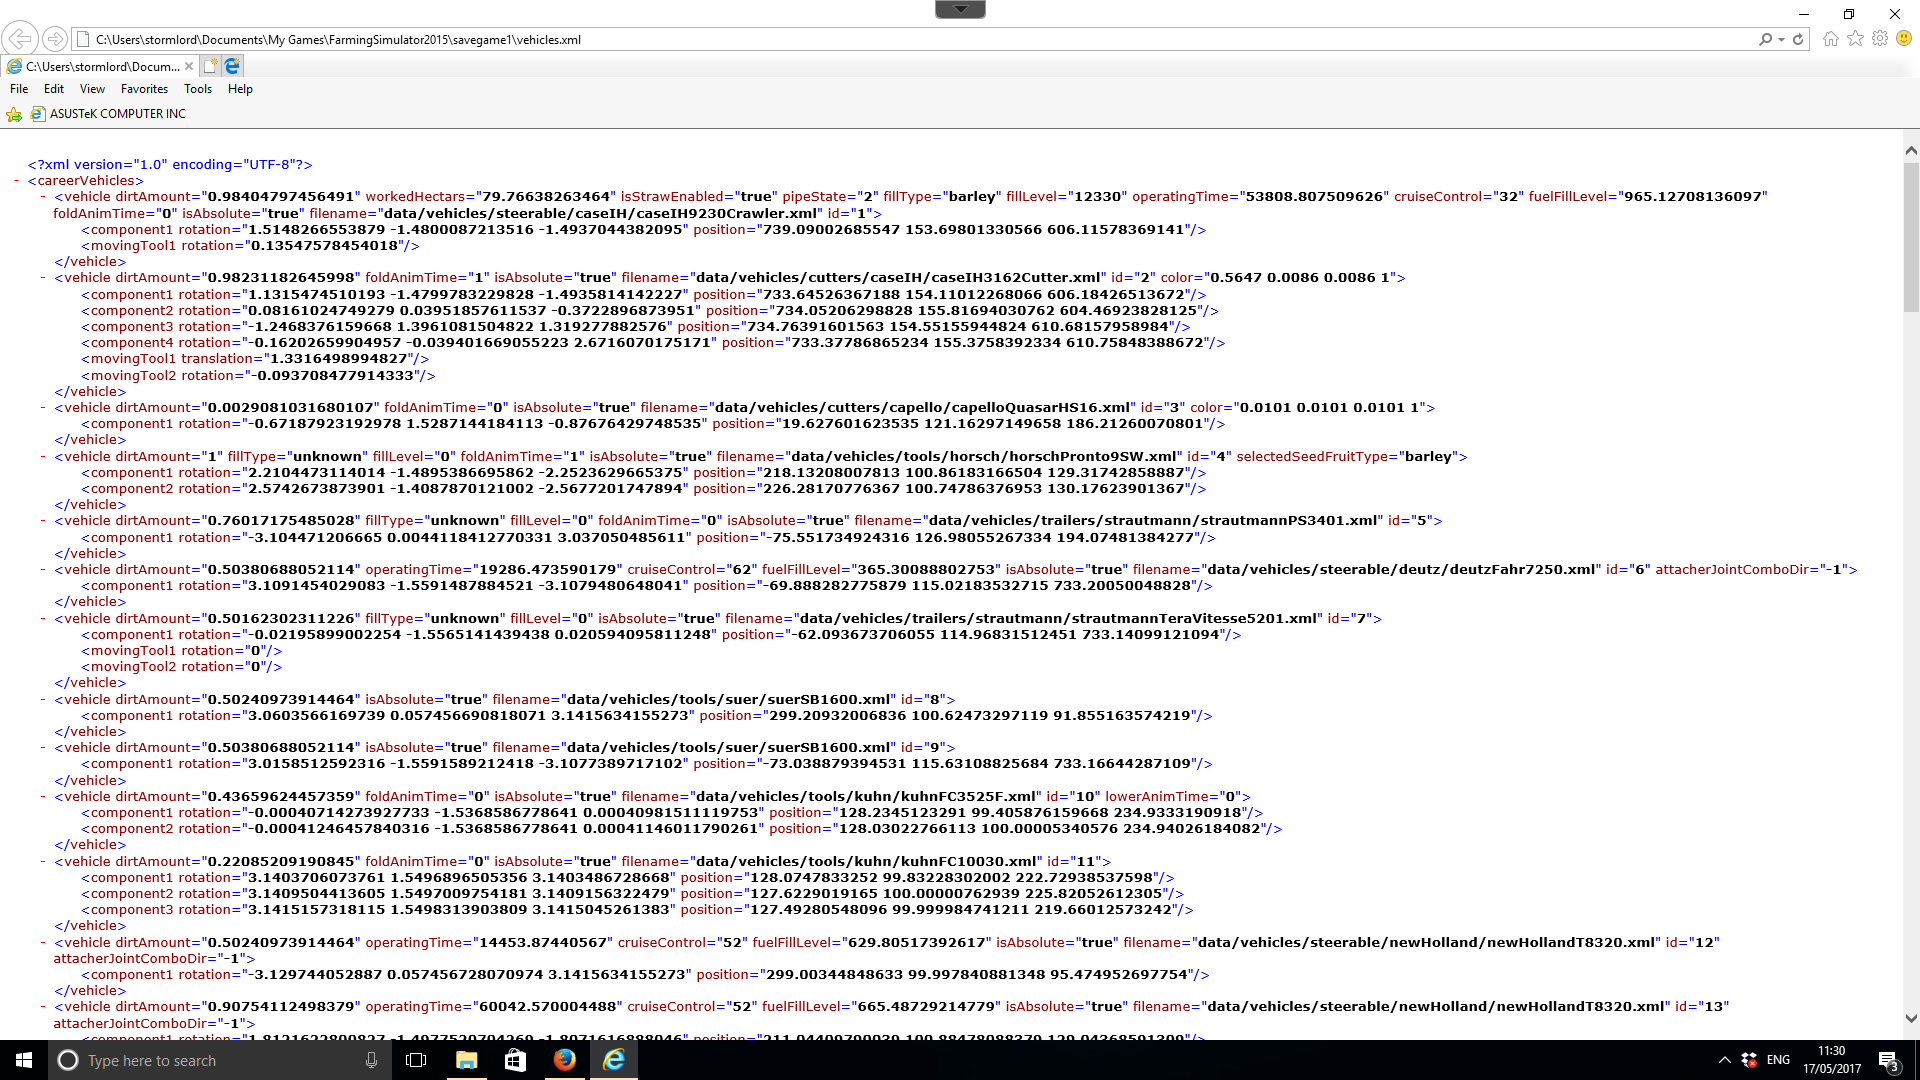The width and height of the screenshot is (1920, 1080).
Task: Click the Dropbox tray icon
Action: (1749, 1060)
